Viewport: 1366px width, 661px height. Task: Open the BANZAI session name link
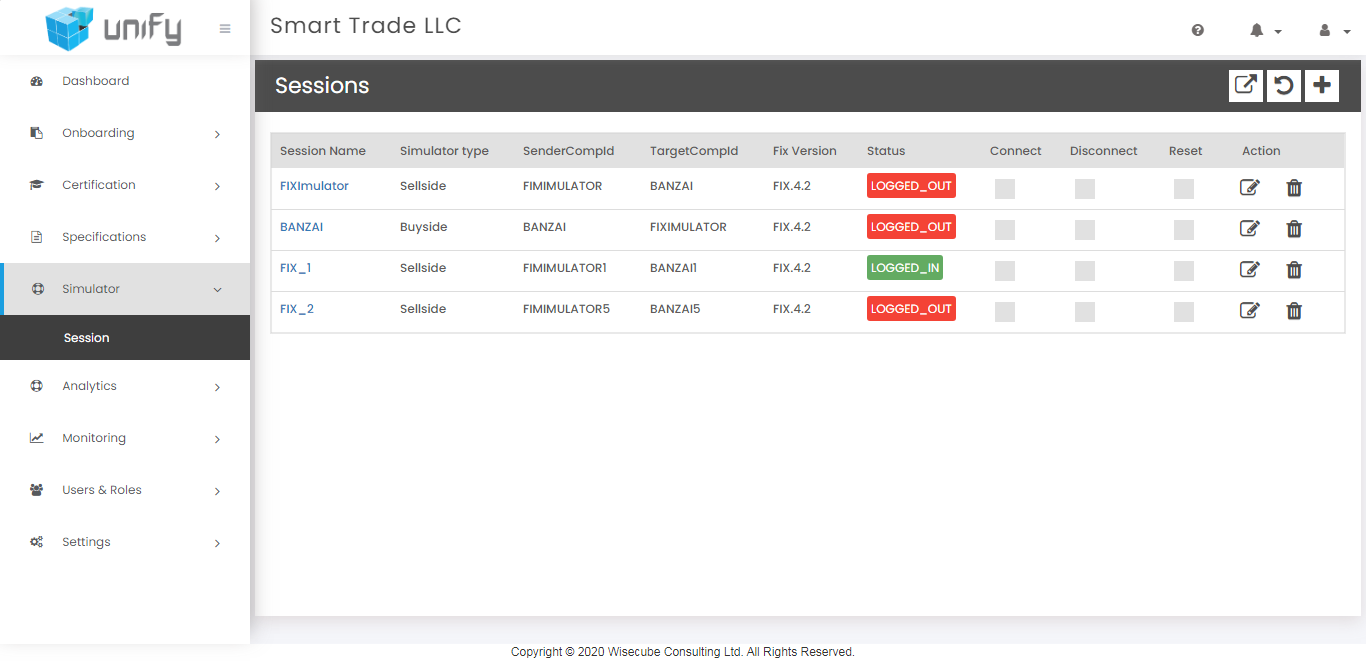tap(301, 227)
